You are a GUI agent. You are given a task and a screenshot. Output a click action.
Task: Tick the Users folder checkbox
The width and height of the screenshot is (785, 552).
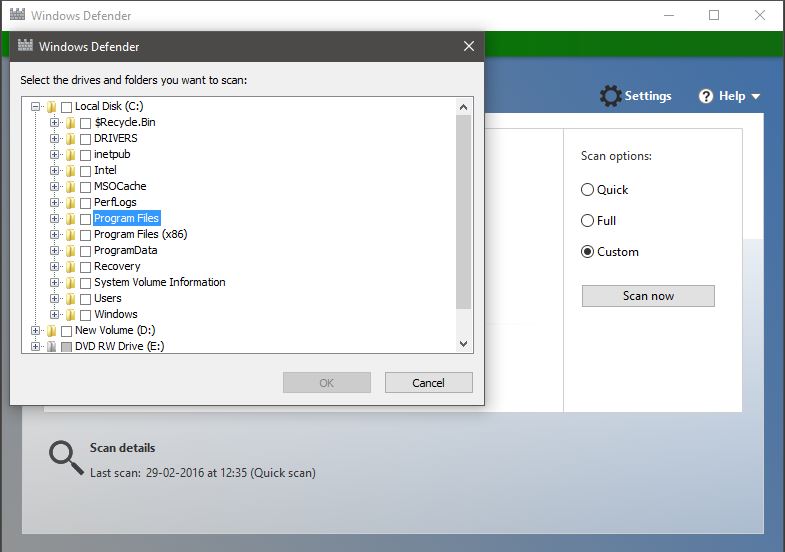(86, 299)
